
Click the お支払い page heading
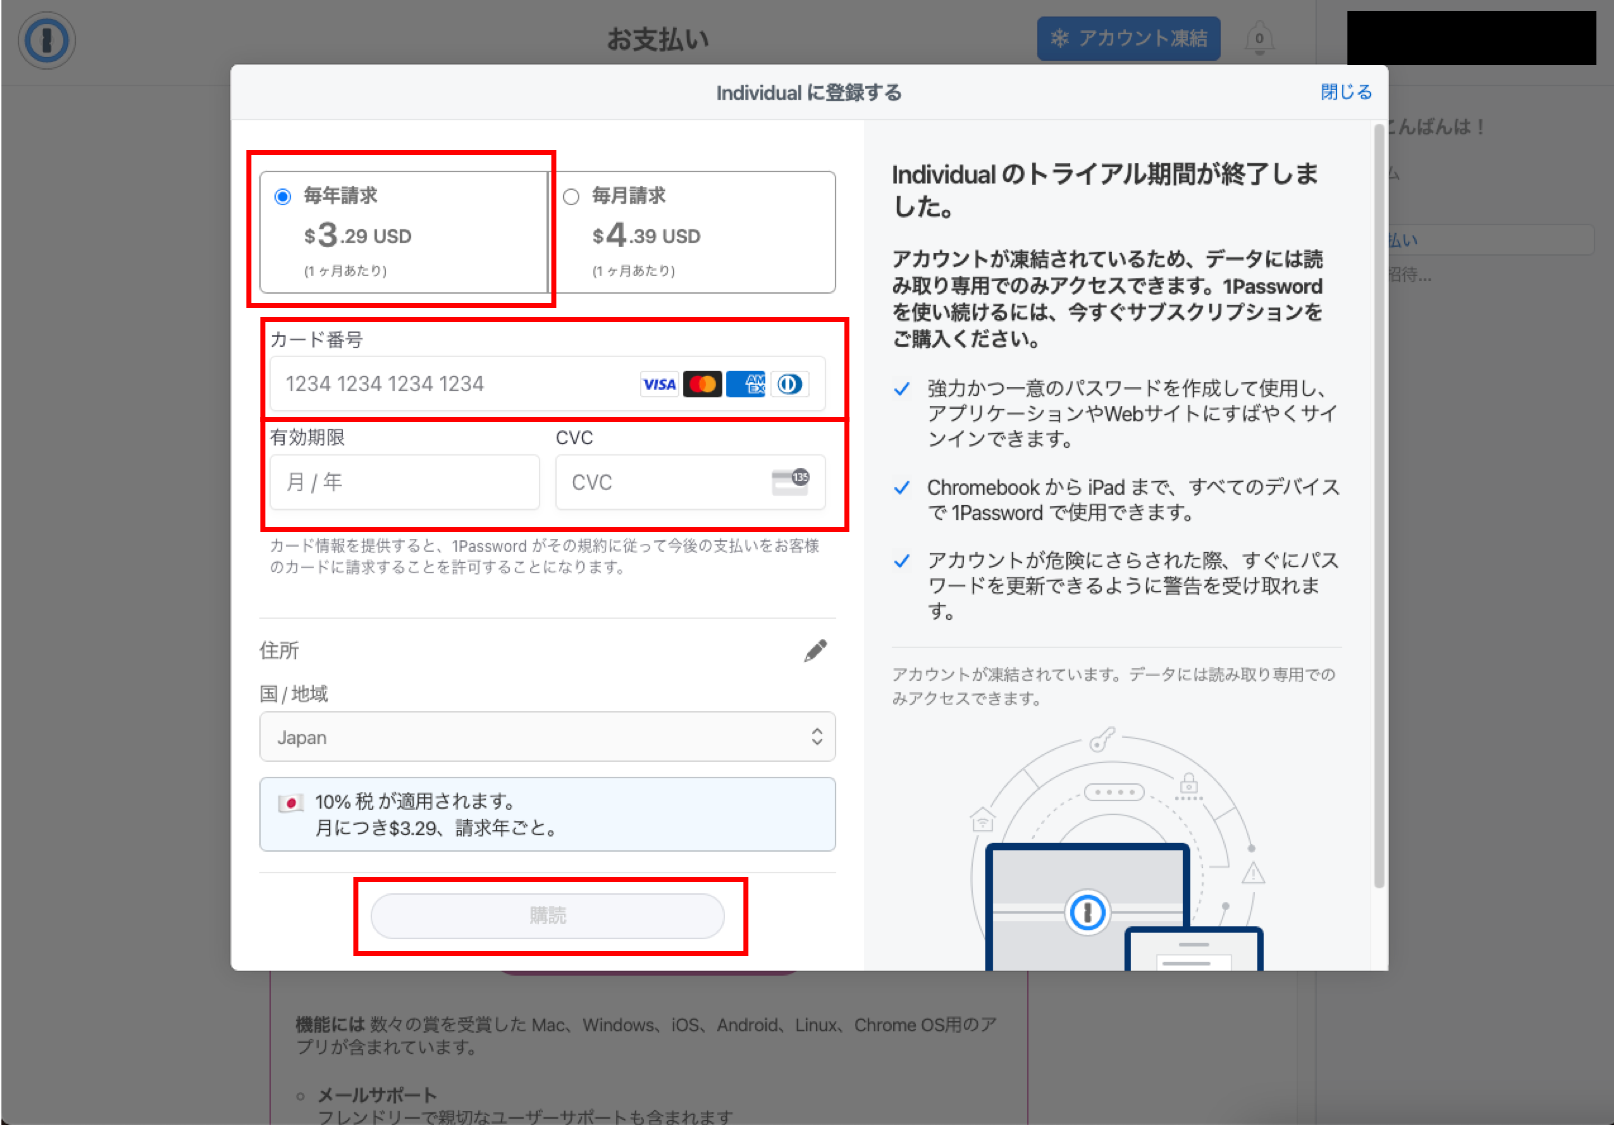pos(658,40)
